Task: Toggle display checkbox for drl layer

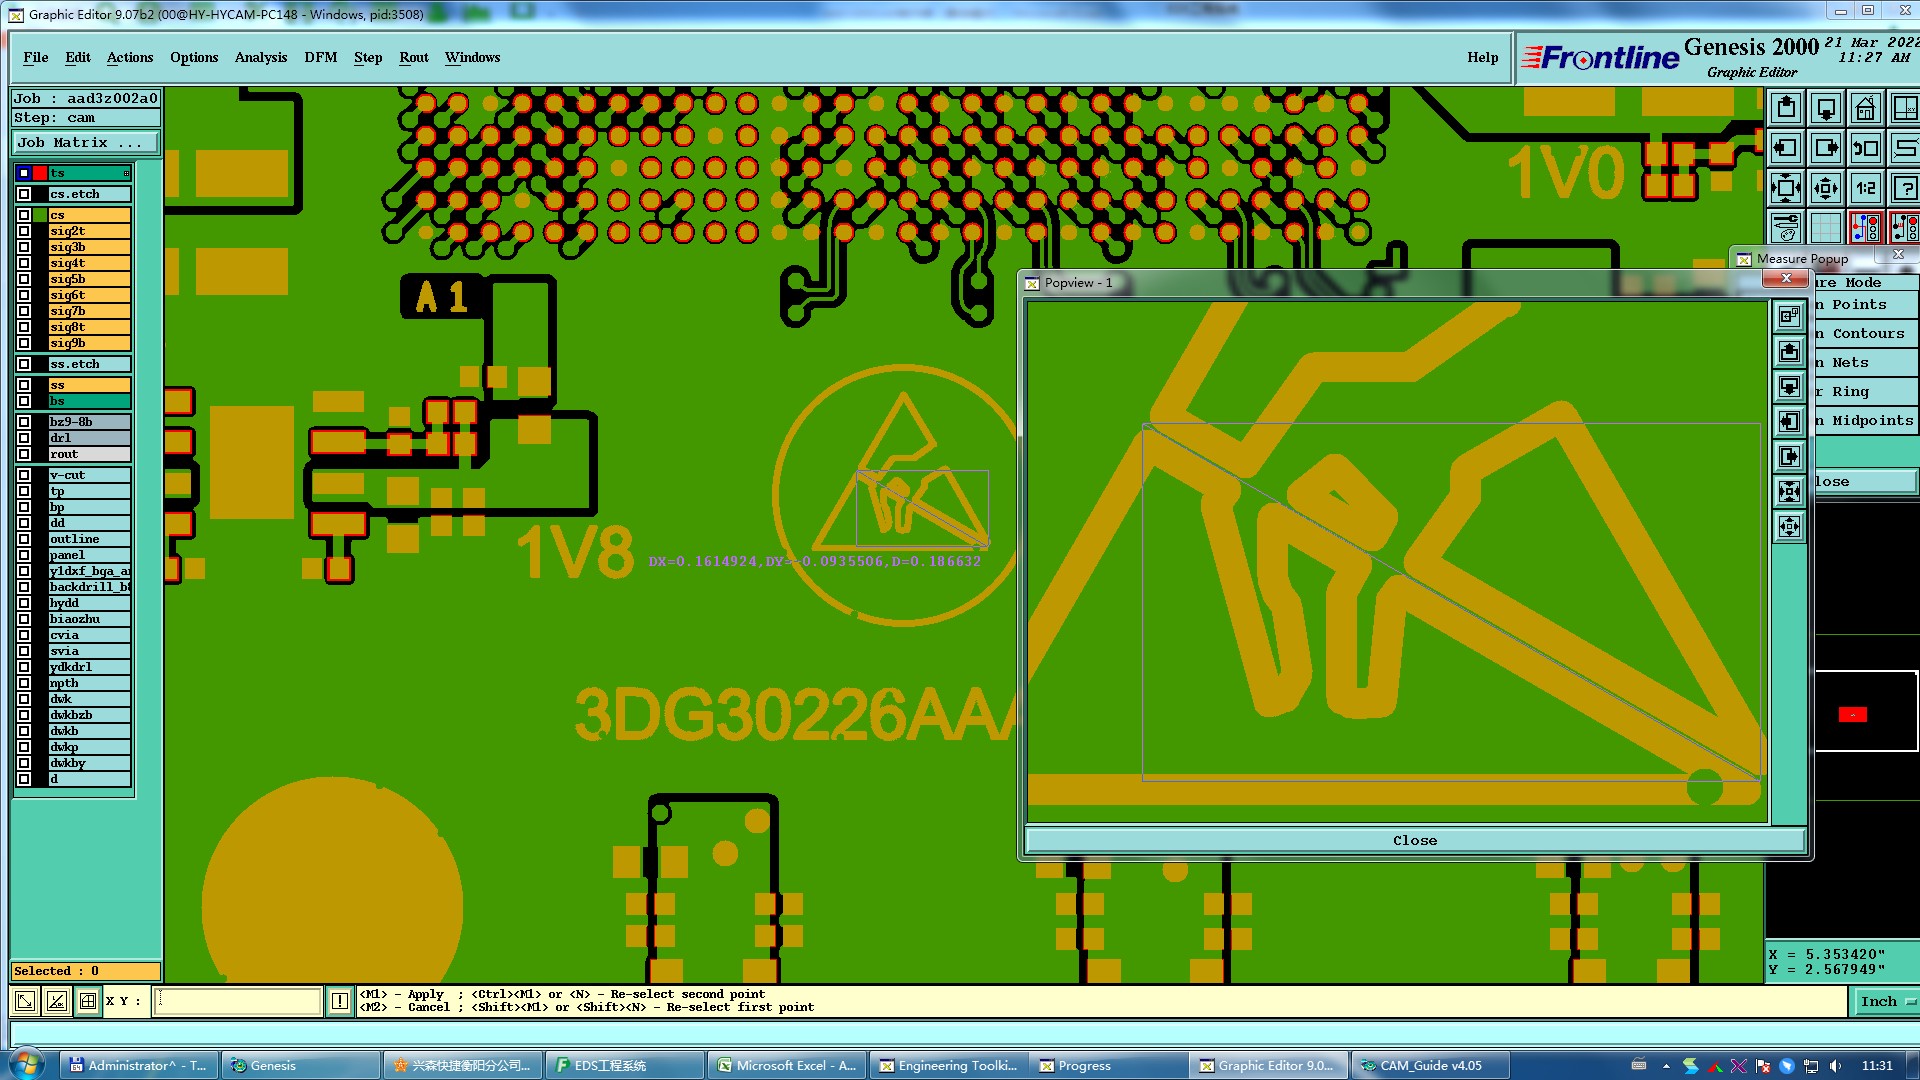Action: pos(24,438)
